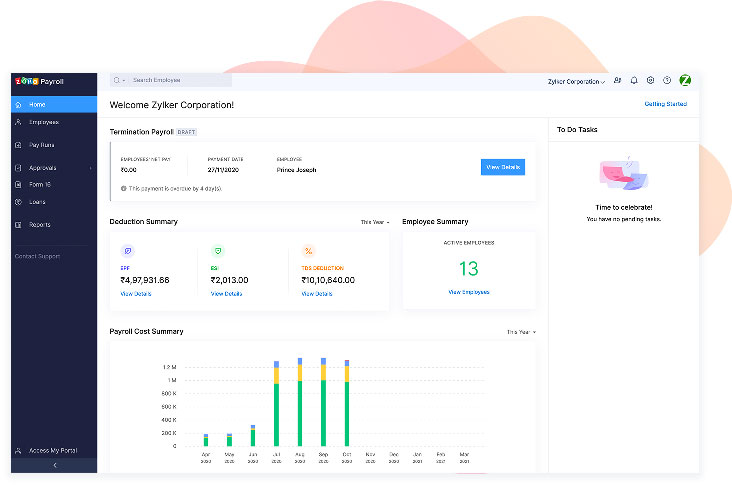Click the ESI shield icon

tap(217, 251)
